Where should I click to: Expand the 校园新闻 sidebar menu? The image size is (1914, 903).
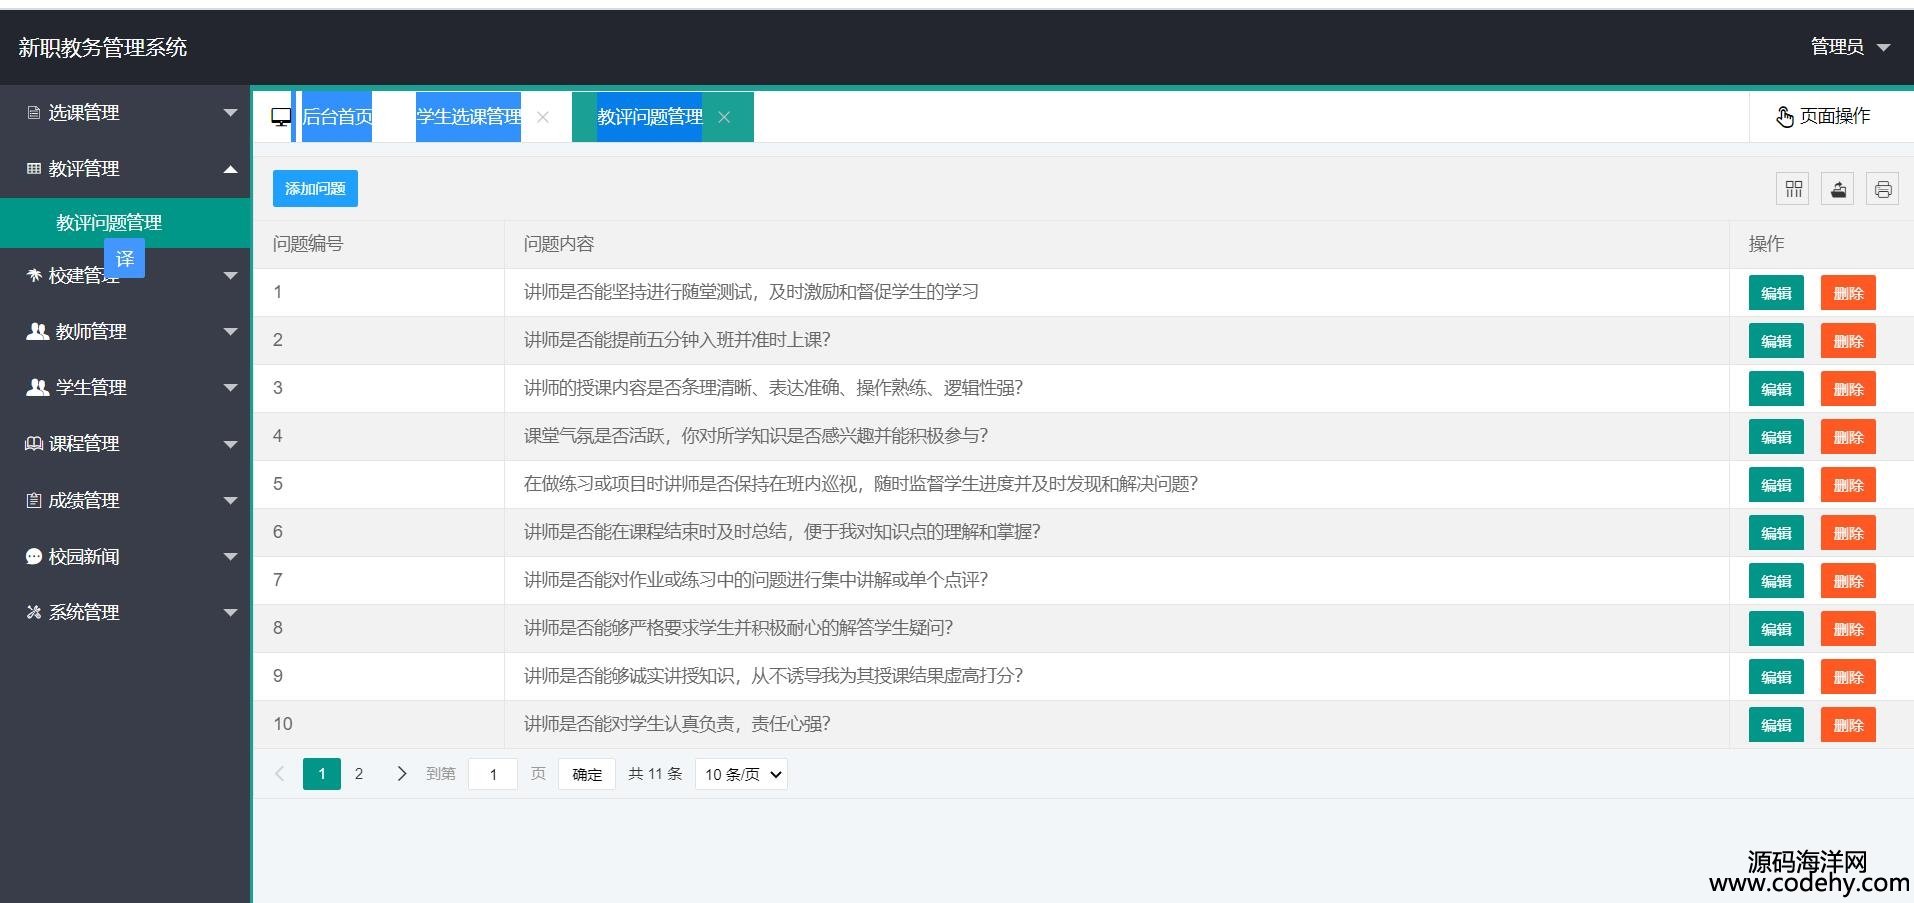pos(125,556)
